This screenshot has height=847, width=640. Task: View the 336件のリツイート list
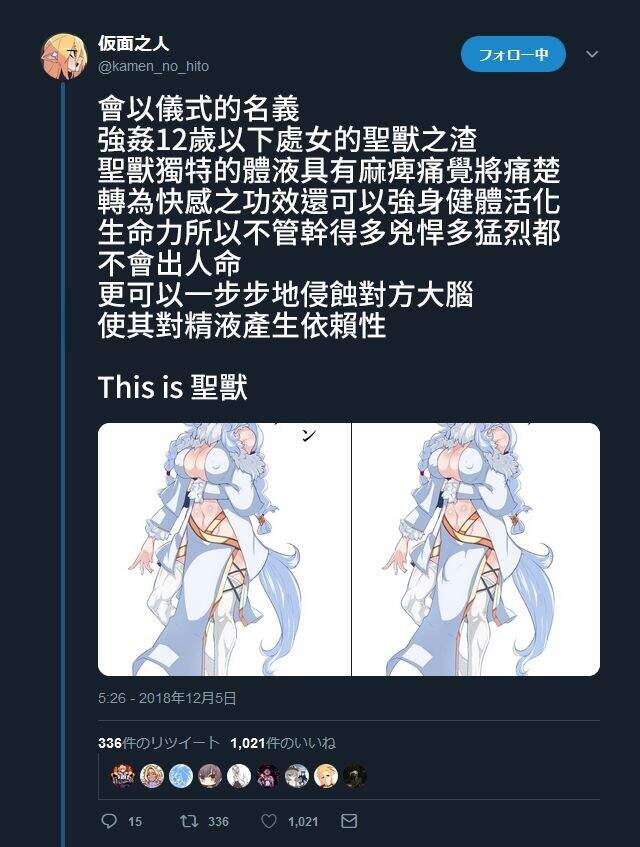coord(159,743)
